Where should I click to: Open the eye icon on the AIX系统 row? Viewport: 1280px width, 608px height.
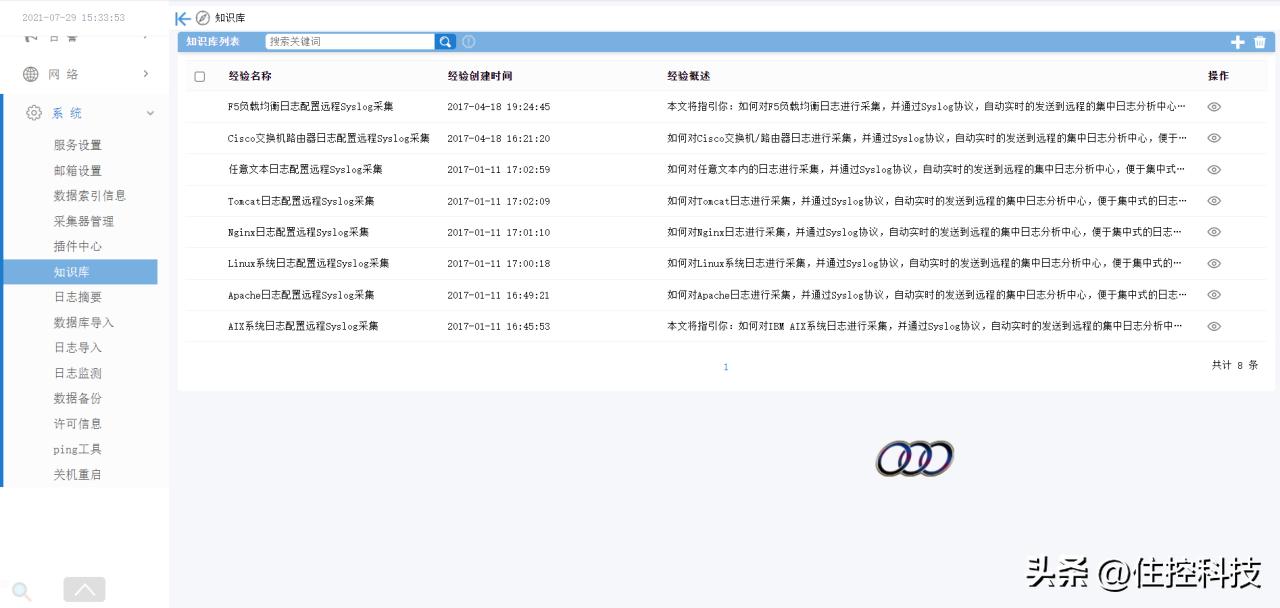point(1213,325)
